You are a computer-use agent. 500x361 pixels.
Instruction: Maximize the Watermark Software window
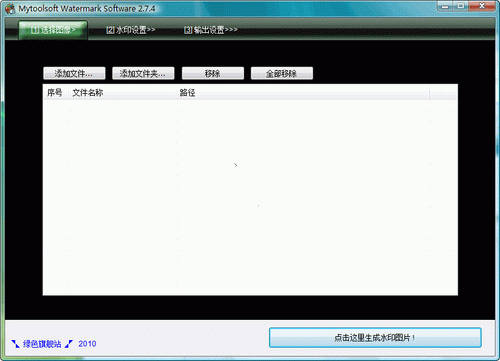[461, 6]
